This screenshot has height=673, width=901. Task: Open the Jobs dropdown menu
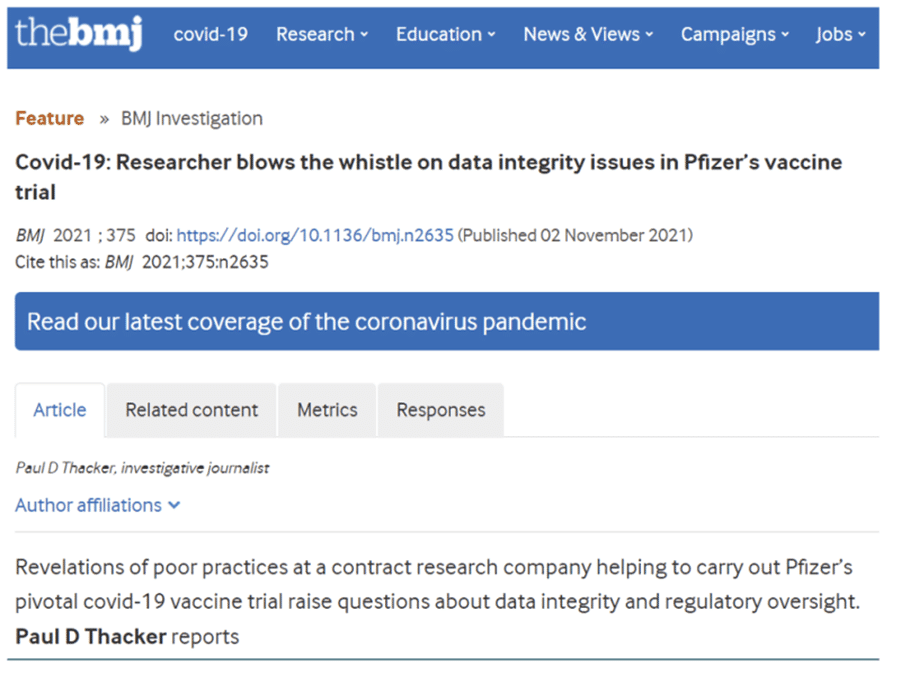[841, 34]
